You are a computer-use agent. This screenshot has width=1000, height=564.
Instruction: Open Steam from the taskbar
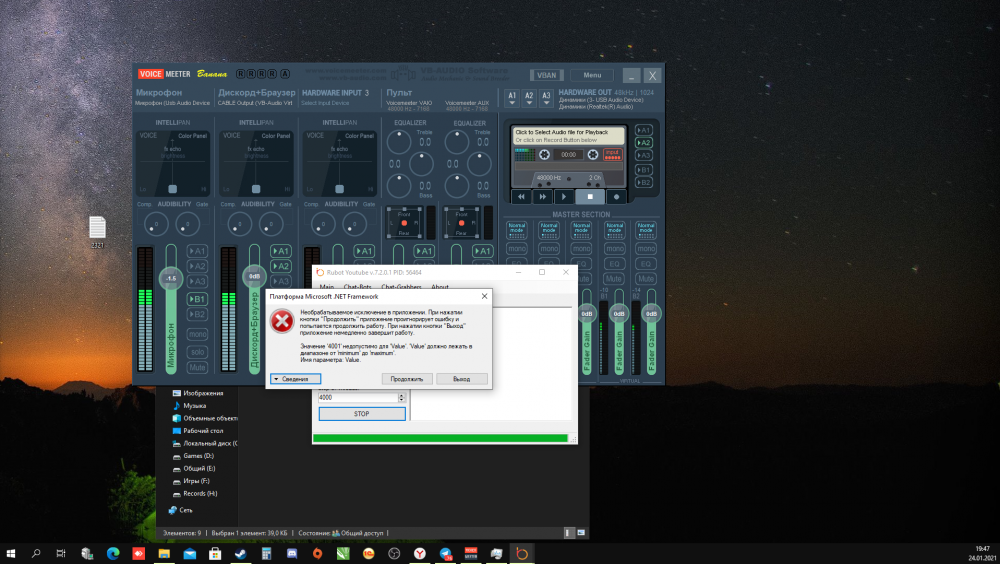[241, 553]
